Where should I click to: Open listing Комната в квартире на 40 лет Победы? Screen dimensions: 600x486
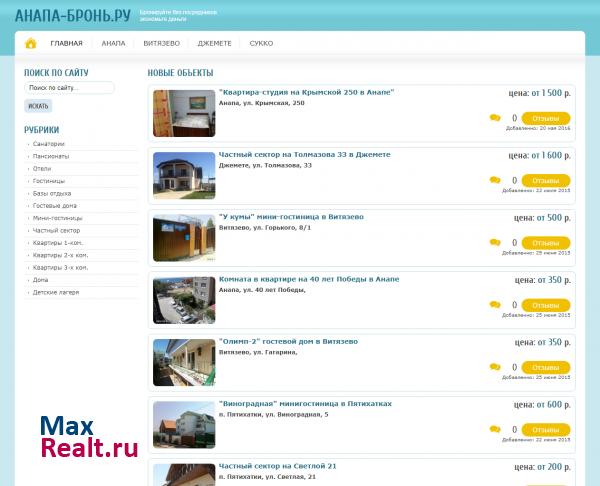(309, 279)
